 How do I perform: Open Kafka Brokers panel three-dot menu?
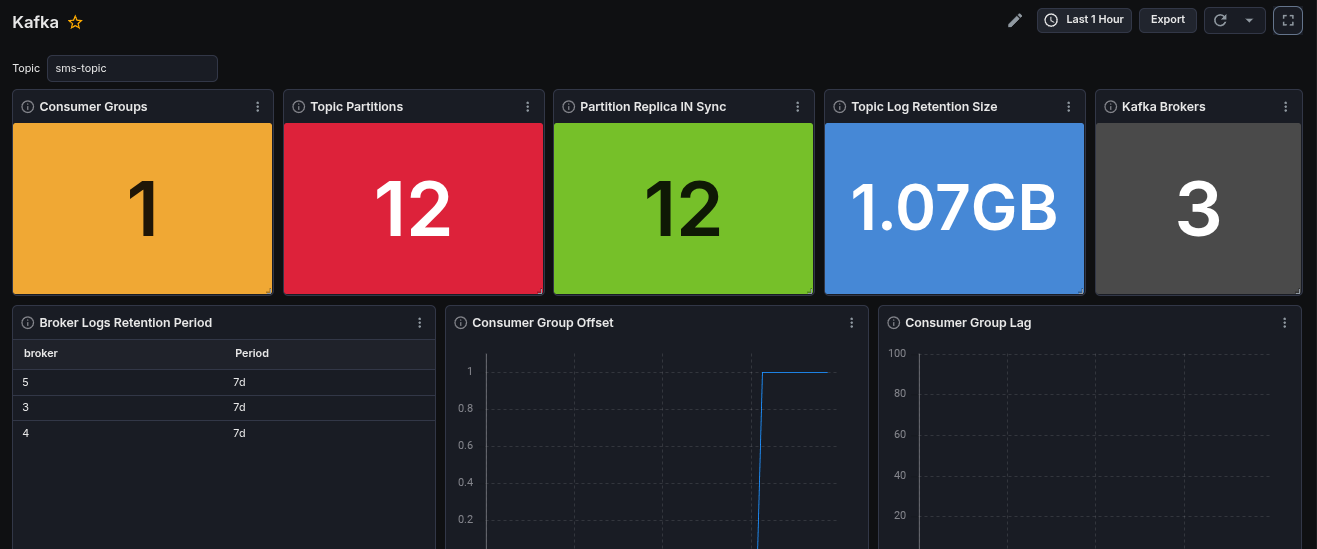[x=1286, y=107]
